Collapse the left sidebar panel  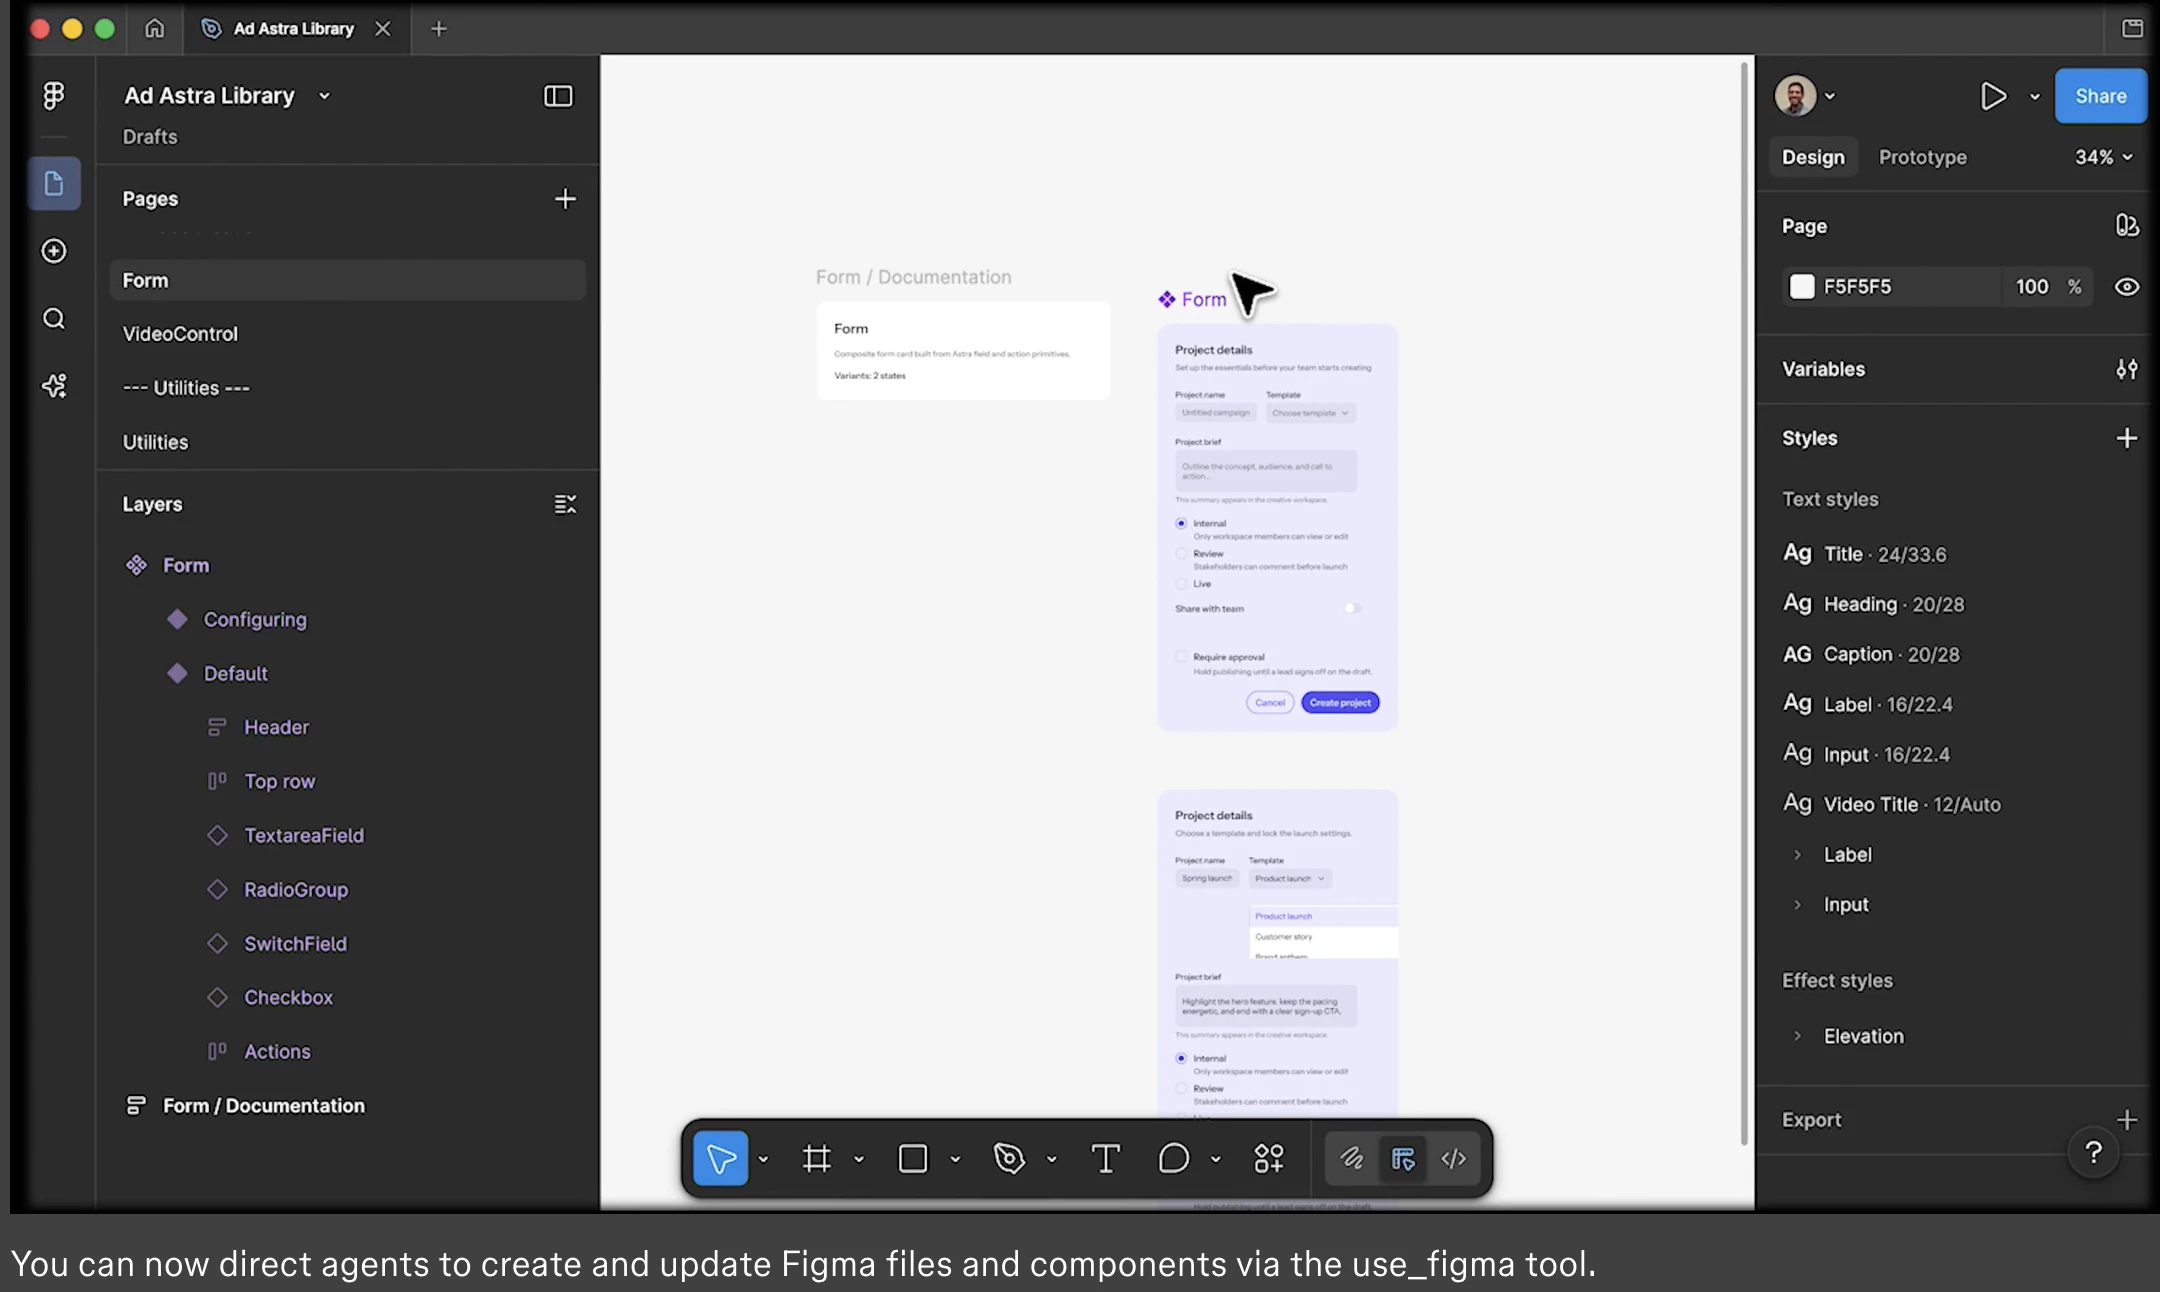pos(557,96)
